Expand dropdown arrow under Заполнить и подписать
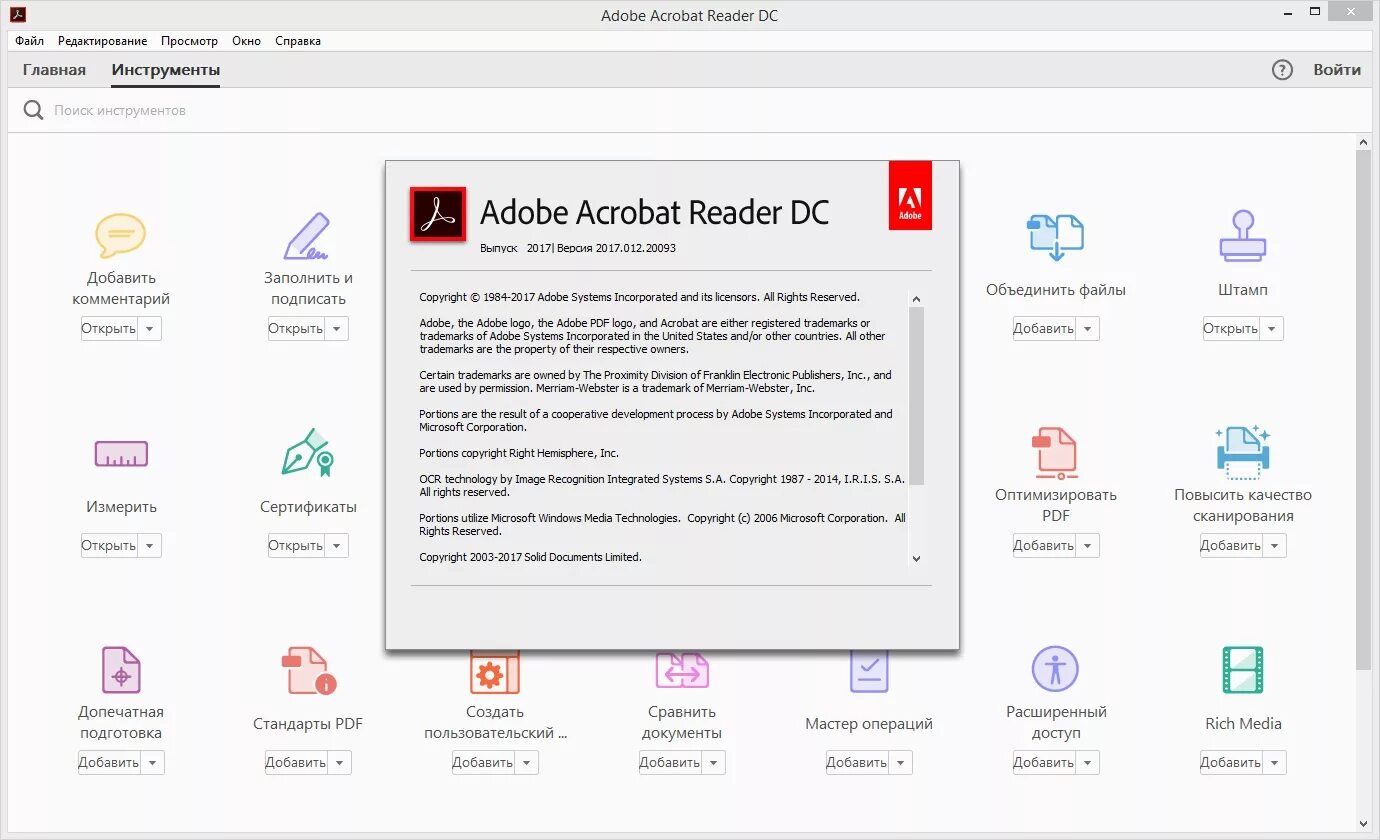The height and width of the screenshot is (840, 1380). (x=337, y=328)
